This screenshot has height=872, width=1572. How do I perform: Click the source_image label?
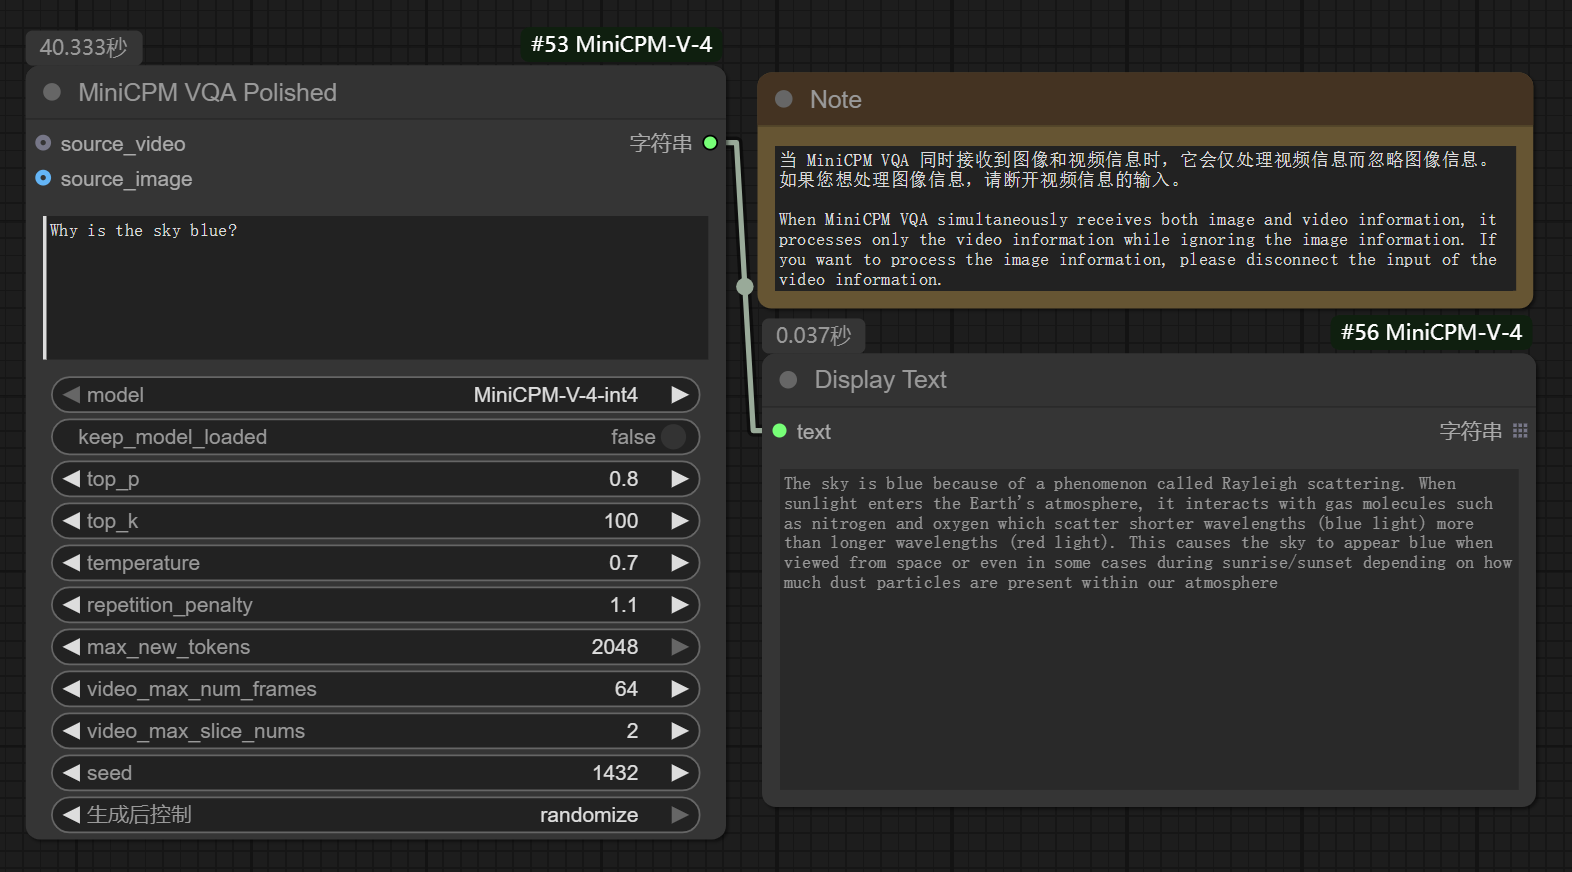tap(126, 179)
